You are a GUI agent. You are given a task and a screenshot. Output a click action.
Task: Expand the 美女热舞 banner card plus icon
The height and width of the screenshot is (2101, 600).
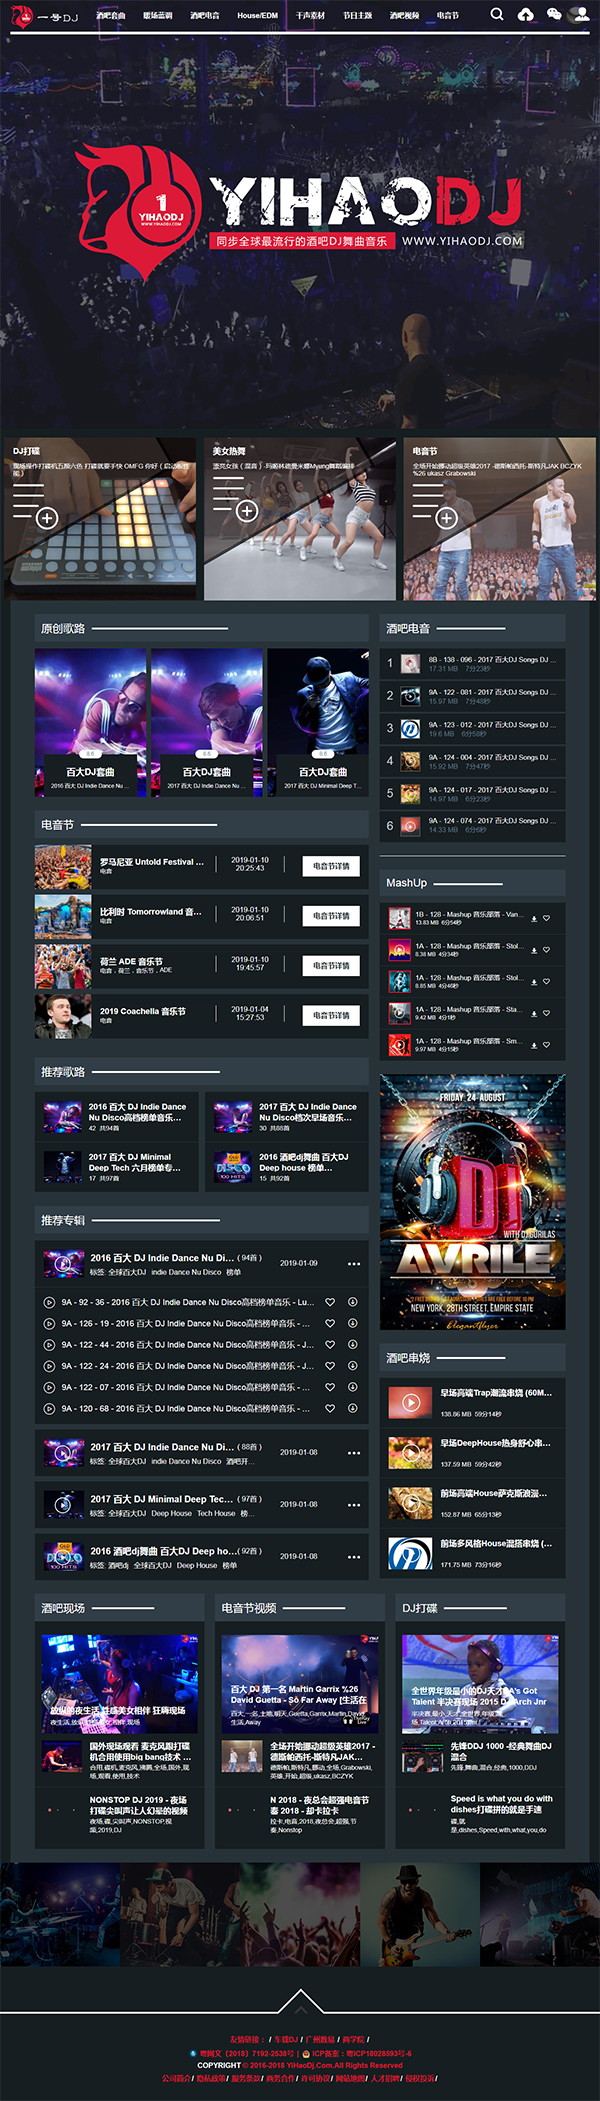pos(247,511)
